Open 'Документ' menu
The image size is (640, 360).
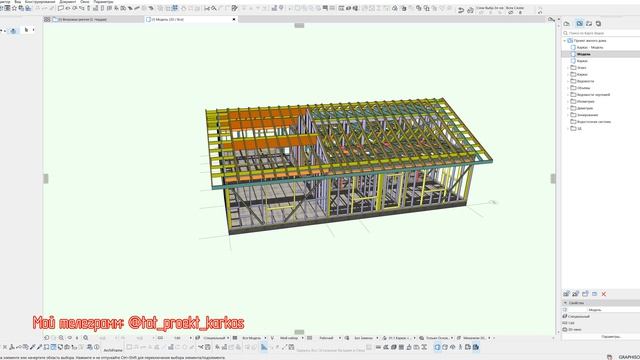coord(68,2)
